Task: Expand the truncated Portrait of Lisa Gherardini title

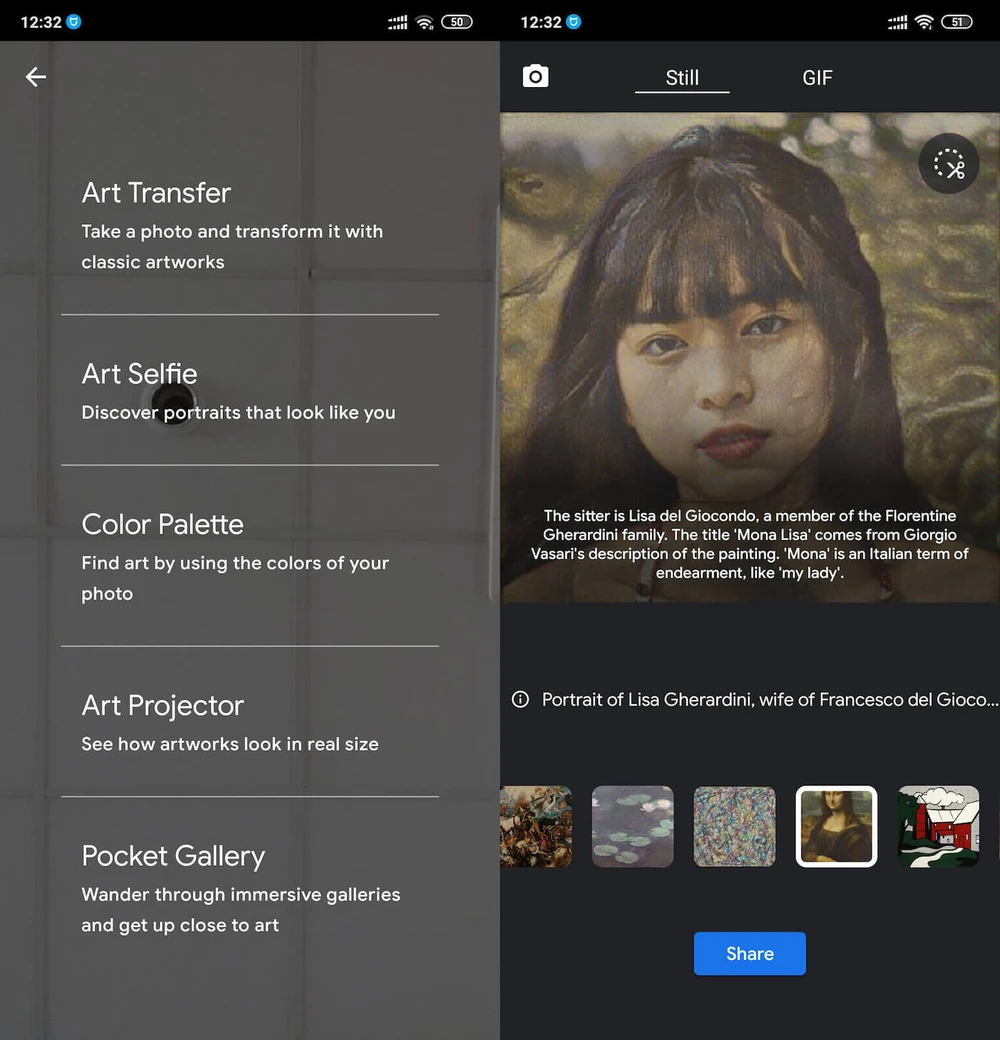Action: point(768,700)
